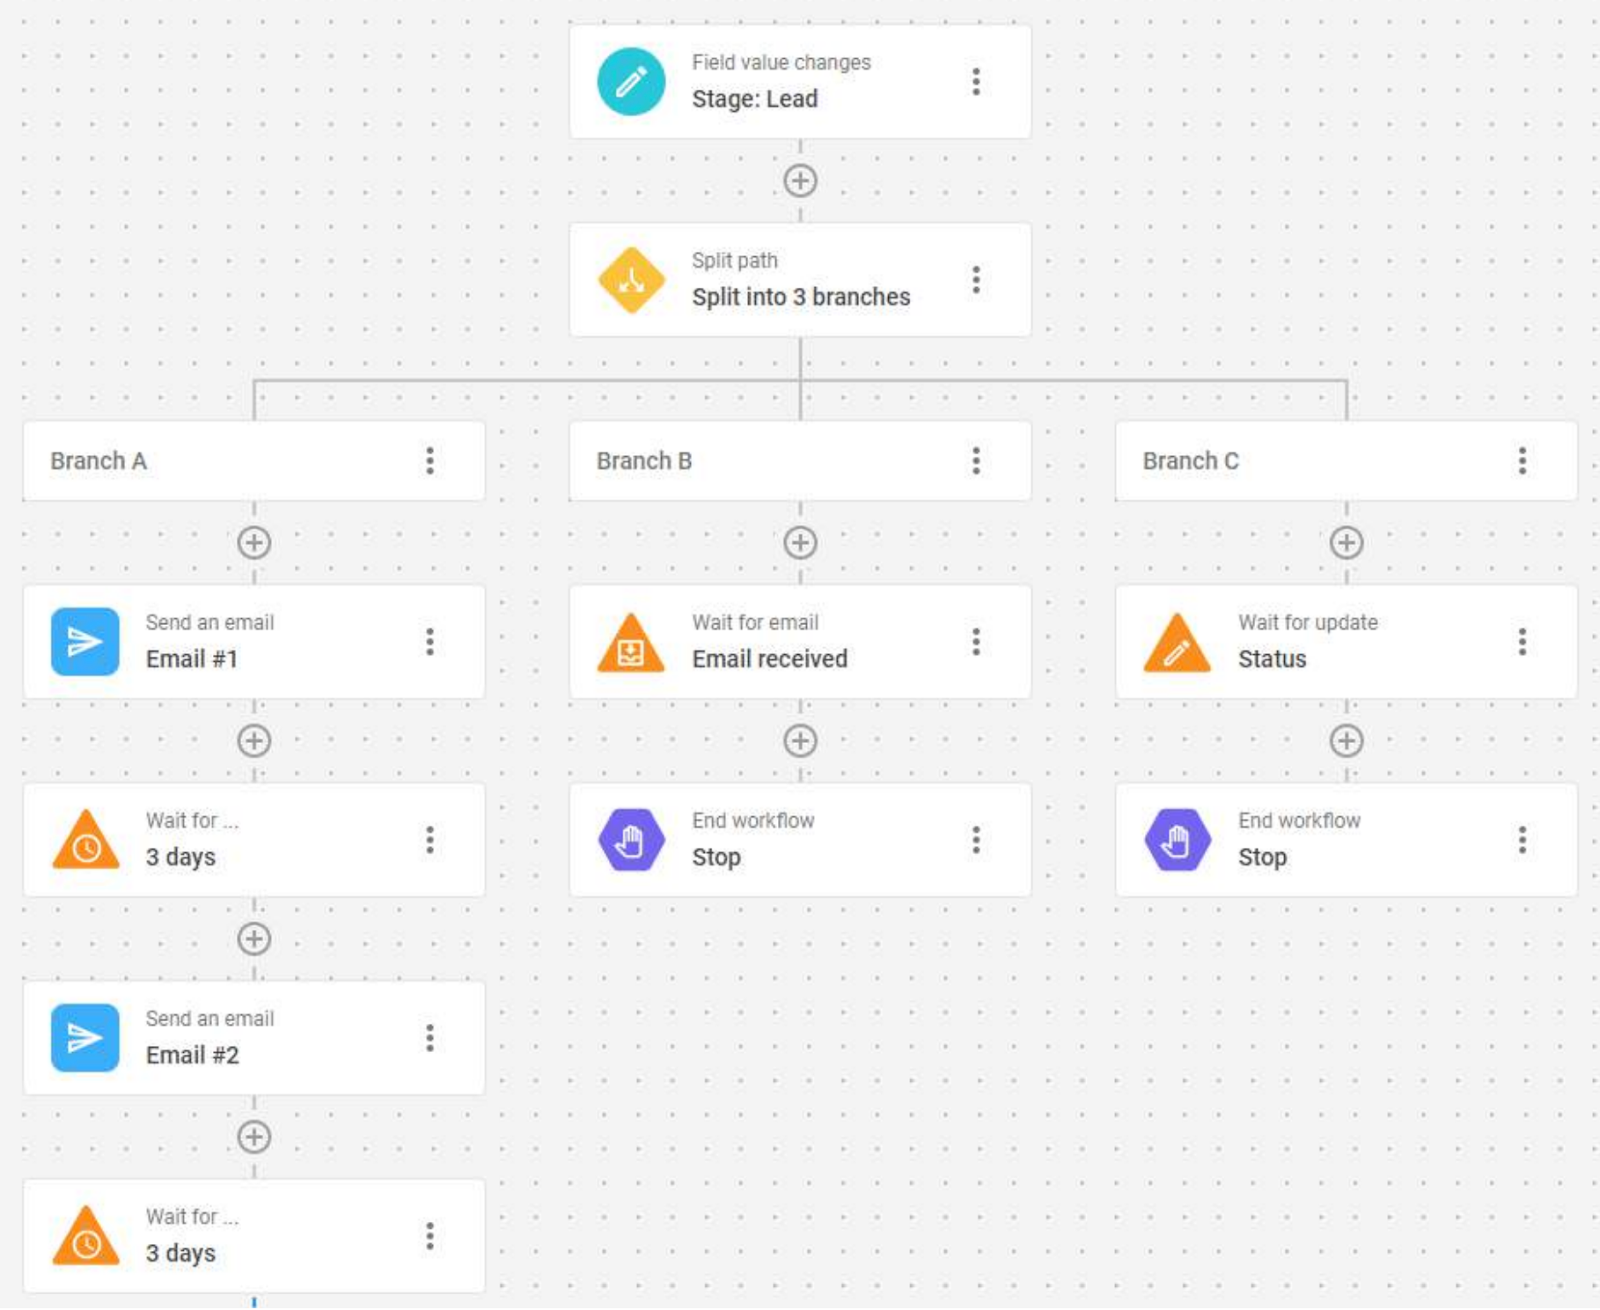This screenshot has width=1600, height=1310.
Task: Open the three-dot menu for Branch A
Action: (x=430, y=461)
